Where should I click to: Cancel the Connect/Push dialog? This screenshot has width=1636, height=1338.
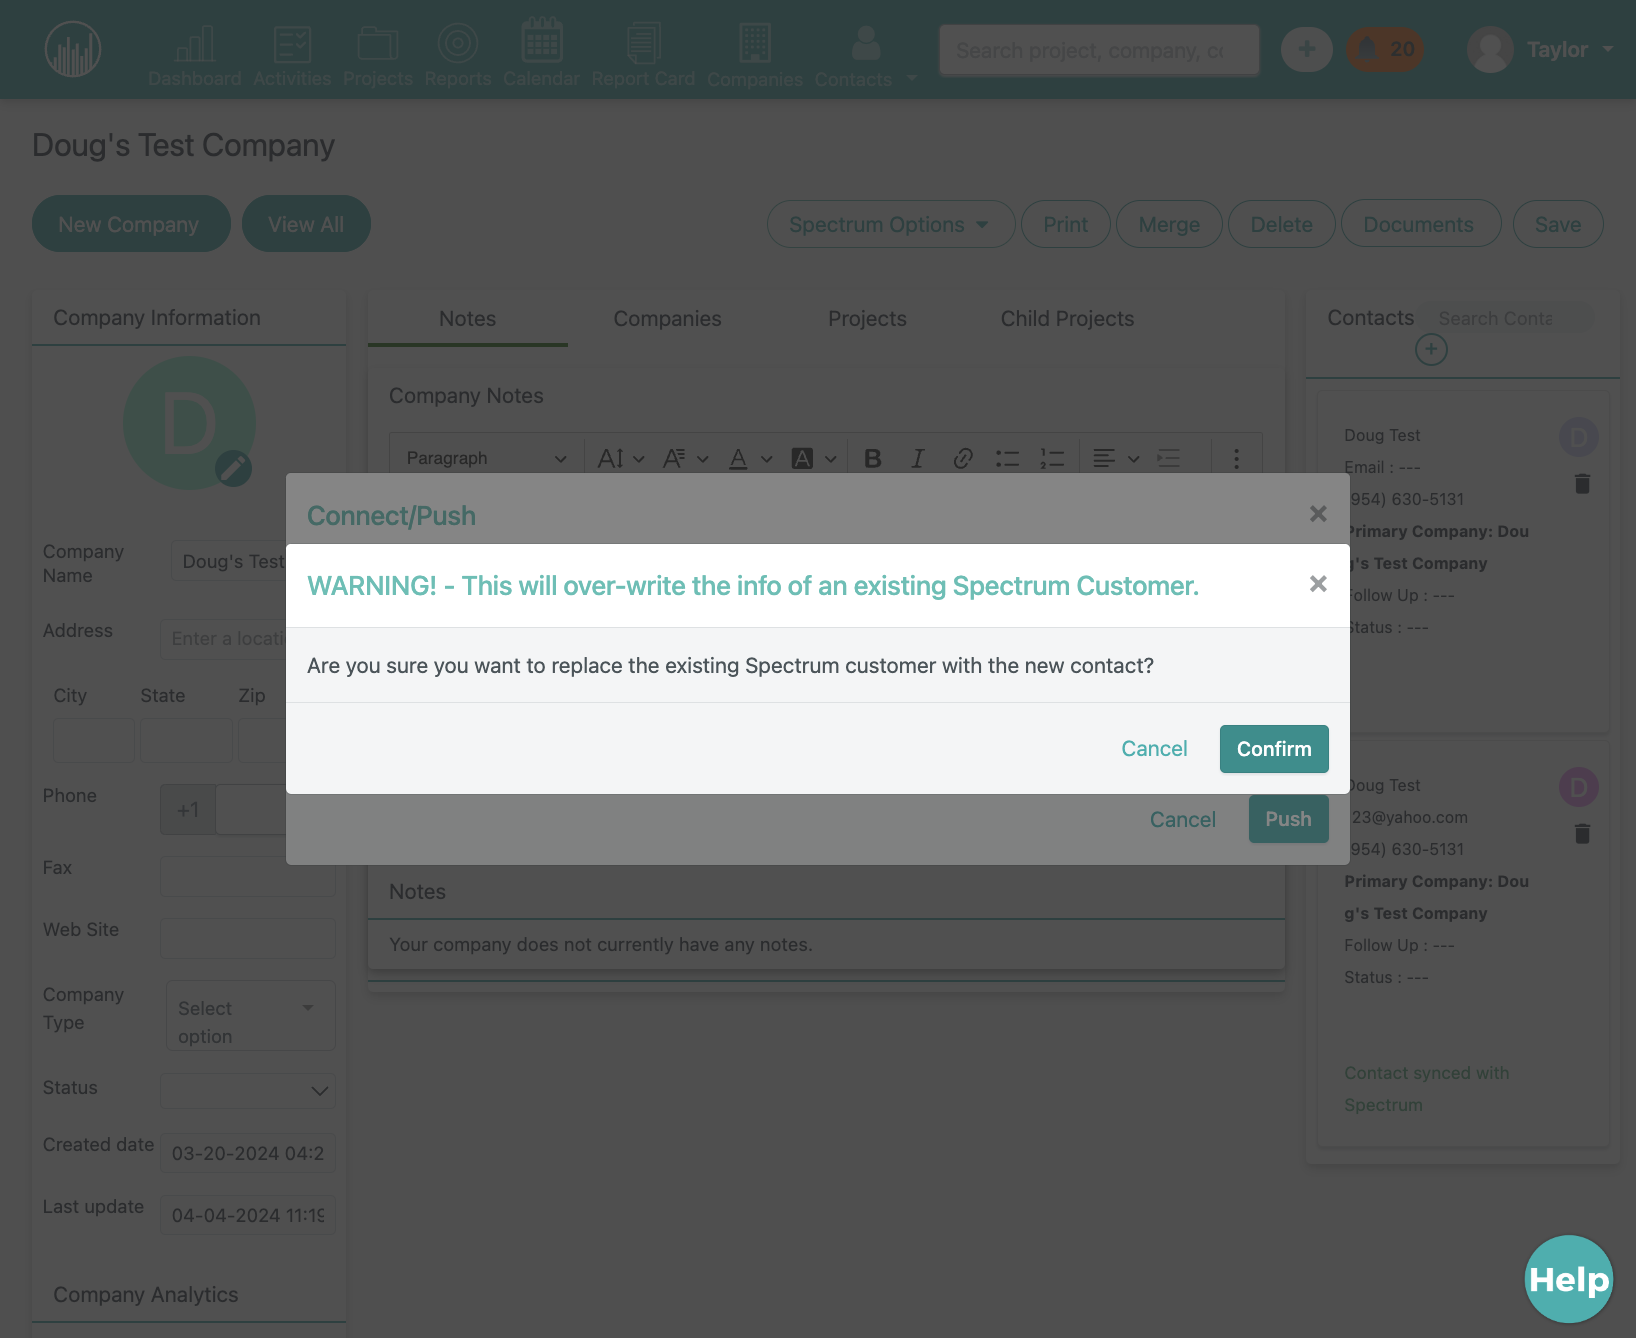click(x=1183, y=820)
